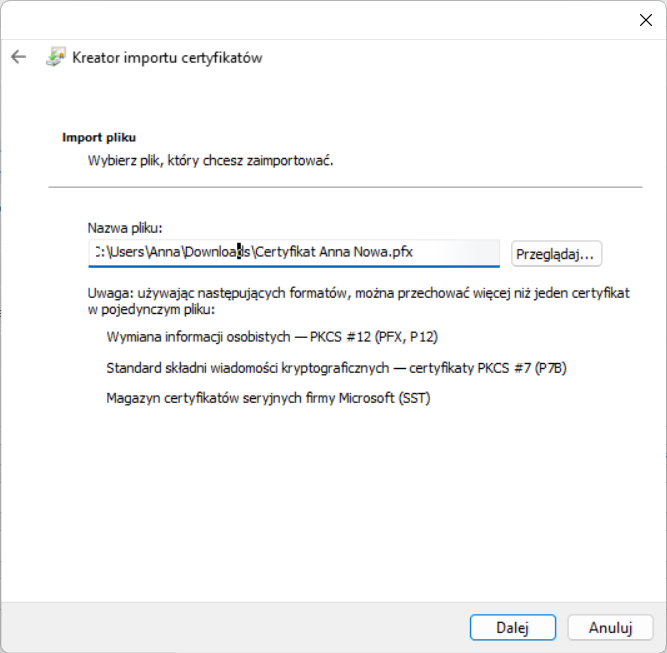Click the PKCS #12 (PFX, P12) line
The image size is (667, 653).
click(272, 337)
